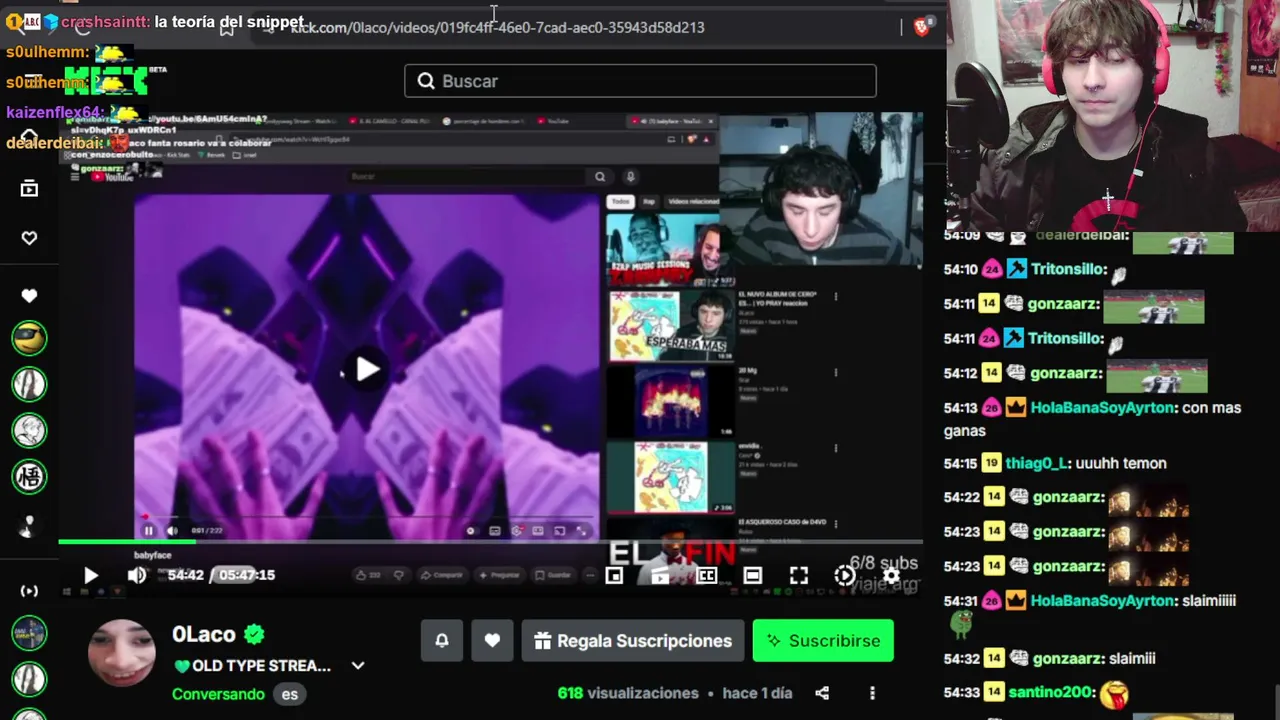
Task: Click the 19 sub badge beside thiag0_L
Action: [x=991, y=464]
